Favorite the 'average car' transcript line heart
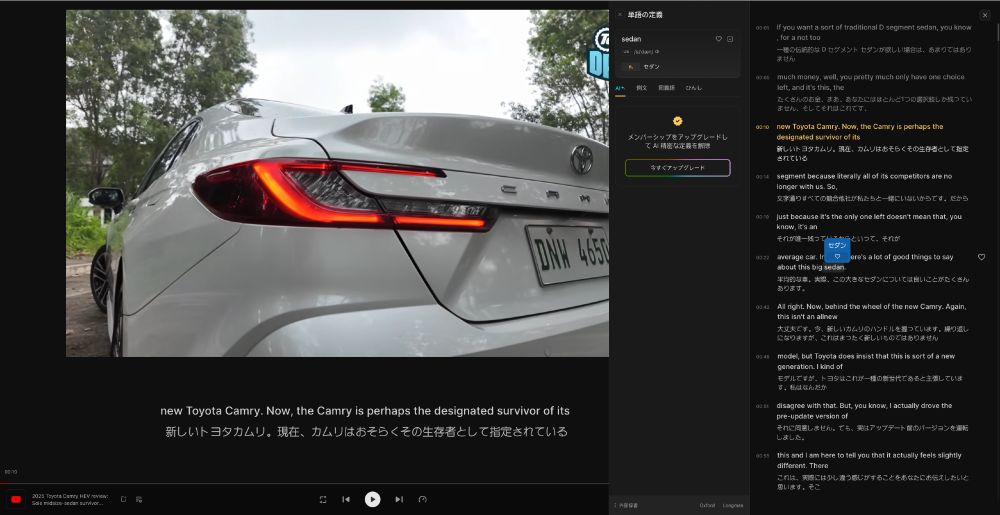Viewport: 1000px width, 515px height. pyautogui.click(x=982, y=257)
